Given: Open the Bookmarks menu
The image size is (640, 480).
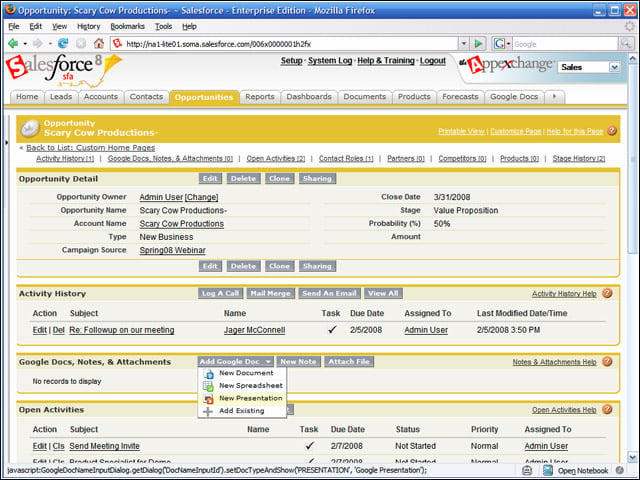Looking at the screenshot, I should pos(127,26).
